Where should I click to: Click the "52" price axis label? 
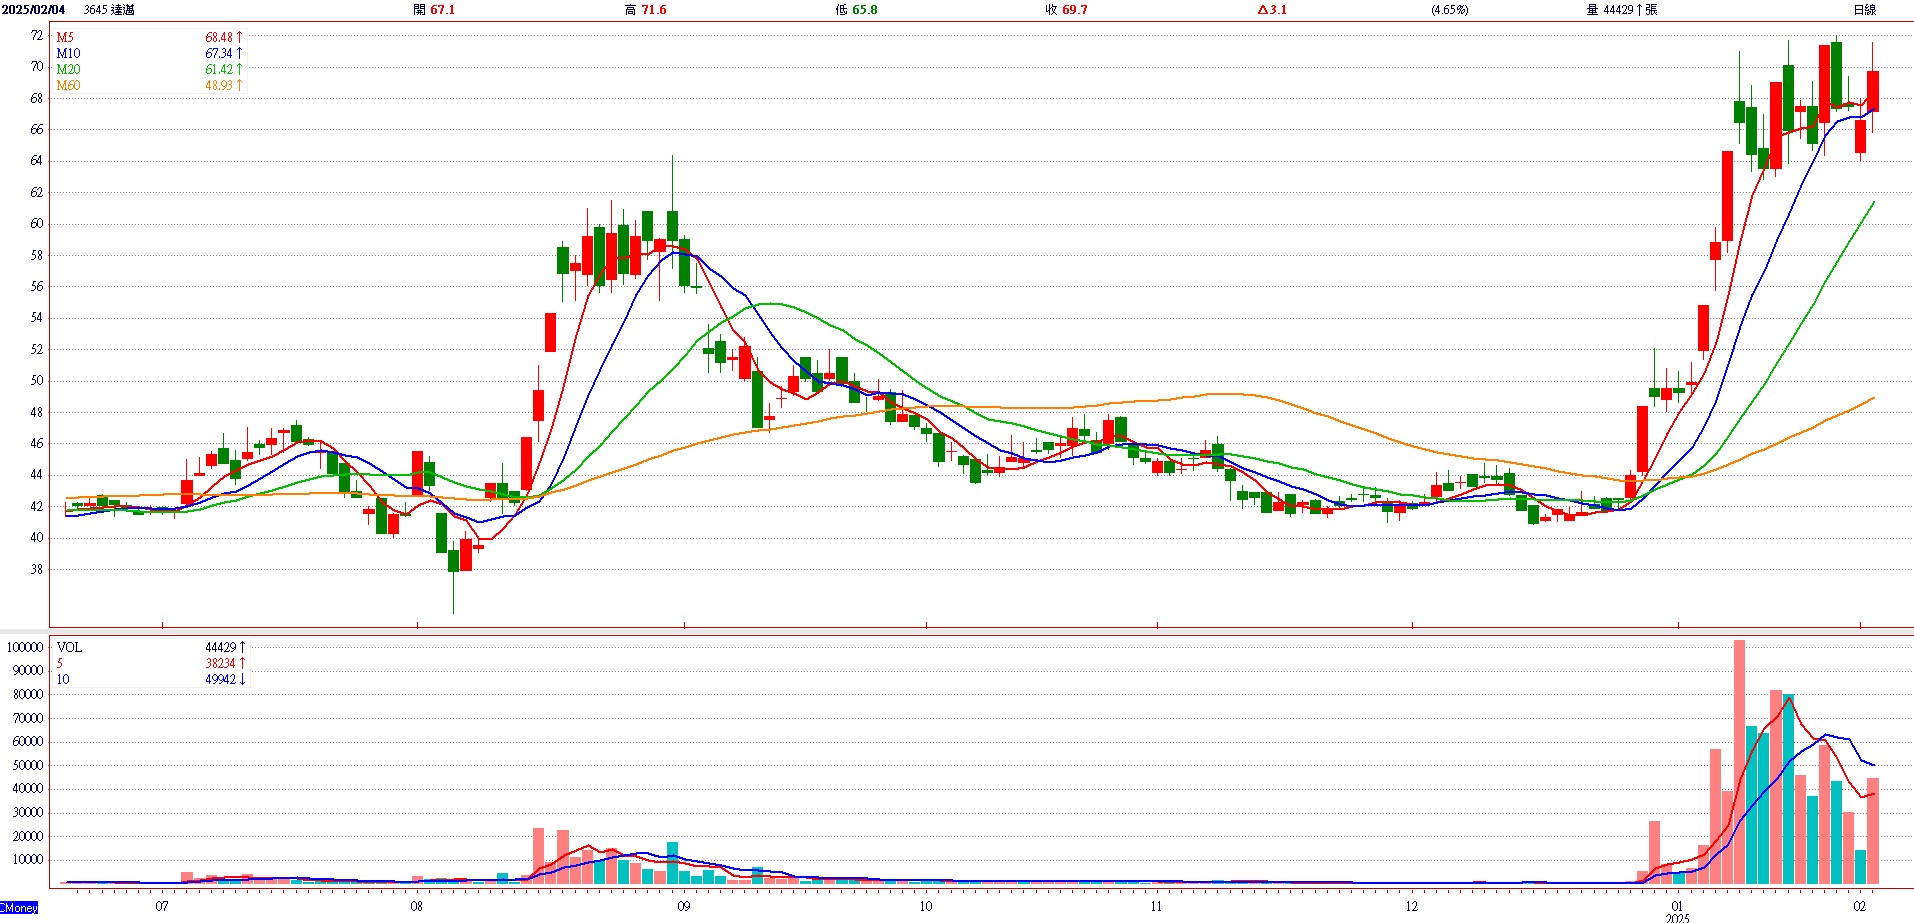[37, 350]
